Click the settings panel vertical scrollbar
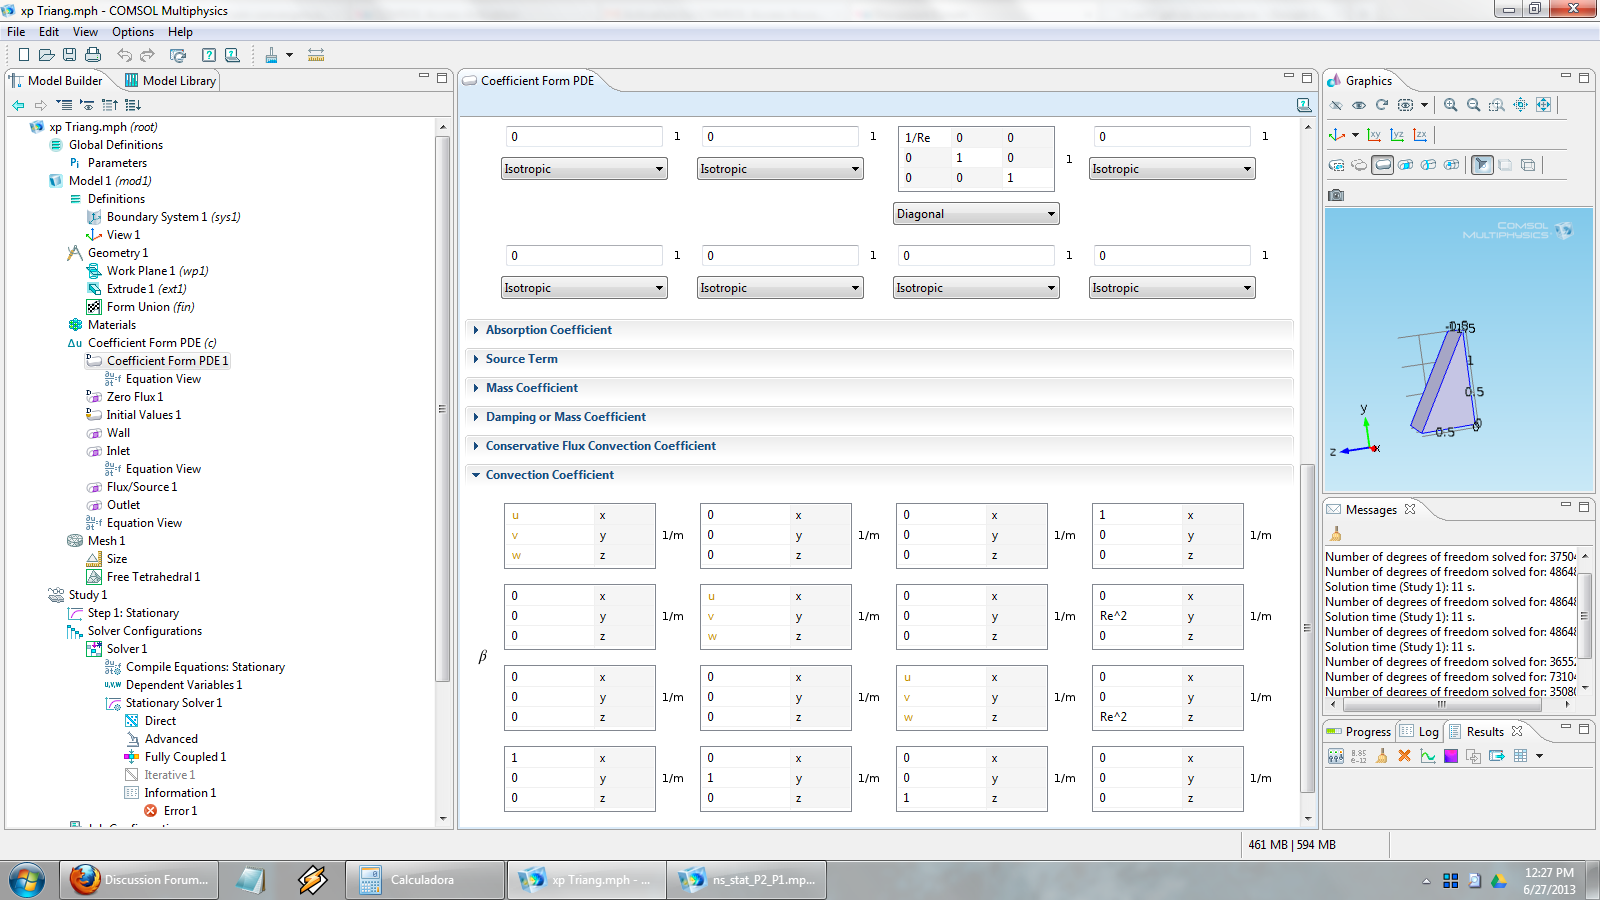The height and width of the screenshot is (900, 1600). [1307, 628]
